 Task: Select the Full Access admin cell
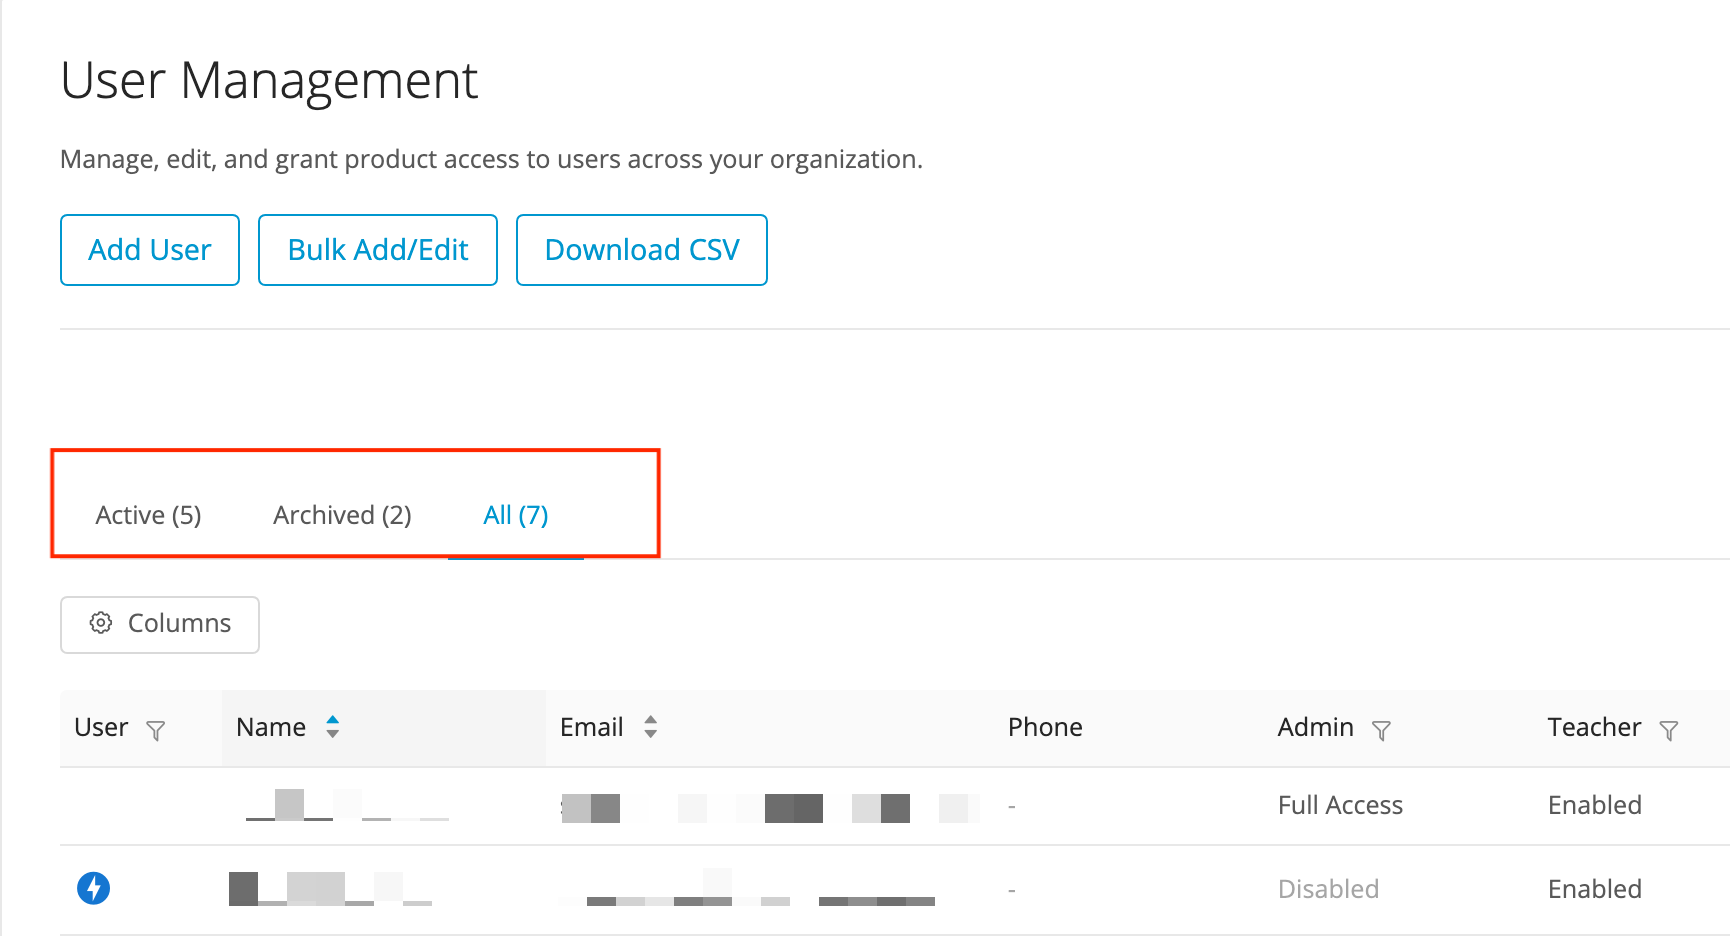[1340, 805]
